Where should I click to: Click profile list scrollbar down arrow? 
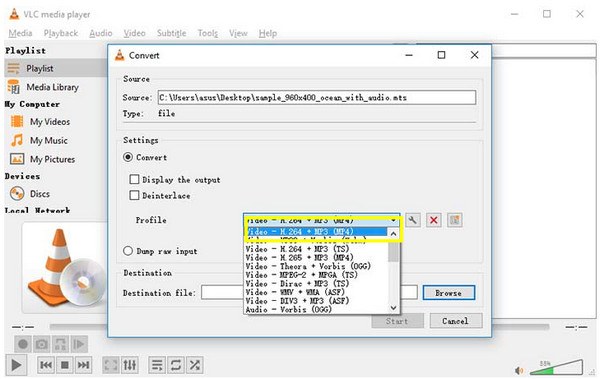(x=393, y=308)
